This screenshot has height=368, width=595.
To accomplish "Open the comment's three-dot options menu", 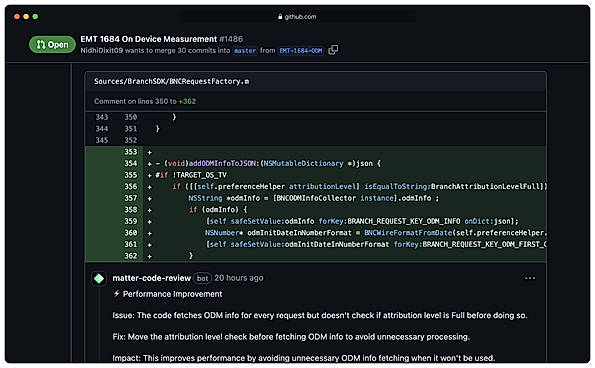I will 530,278.
